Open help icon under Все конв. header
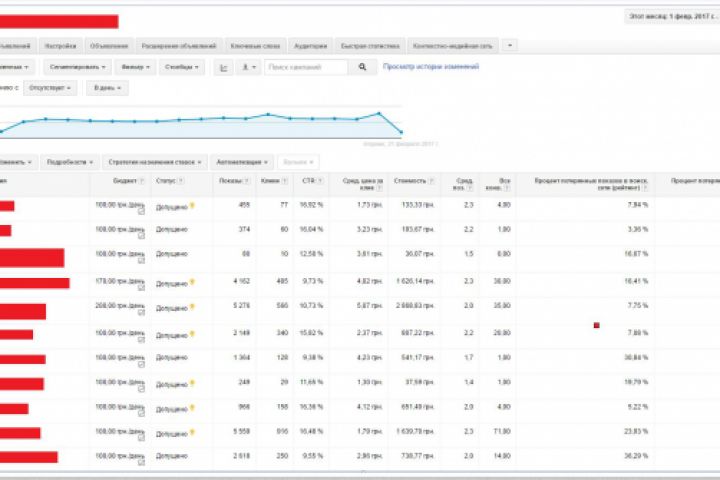Viewport: 720px width, 480px height. (x=506, y=188)
